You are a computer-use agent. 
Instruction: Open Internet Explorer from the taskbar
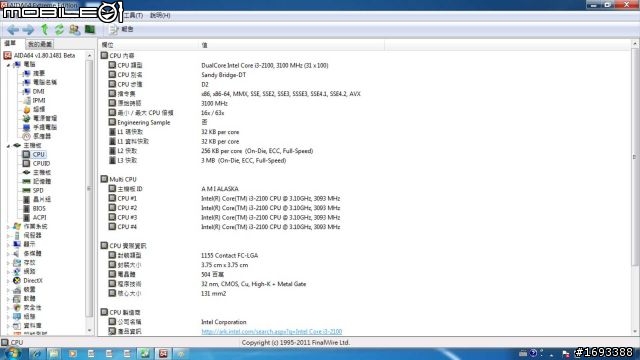[36, 354]
